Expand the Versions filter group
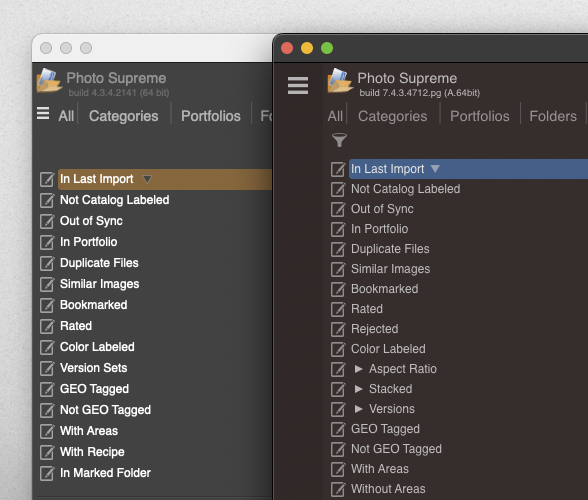588x500 pixels. (358, 409)
